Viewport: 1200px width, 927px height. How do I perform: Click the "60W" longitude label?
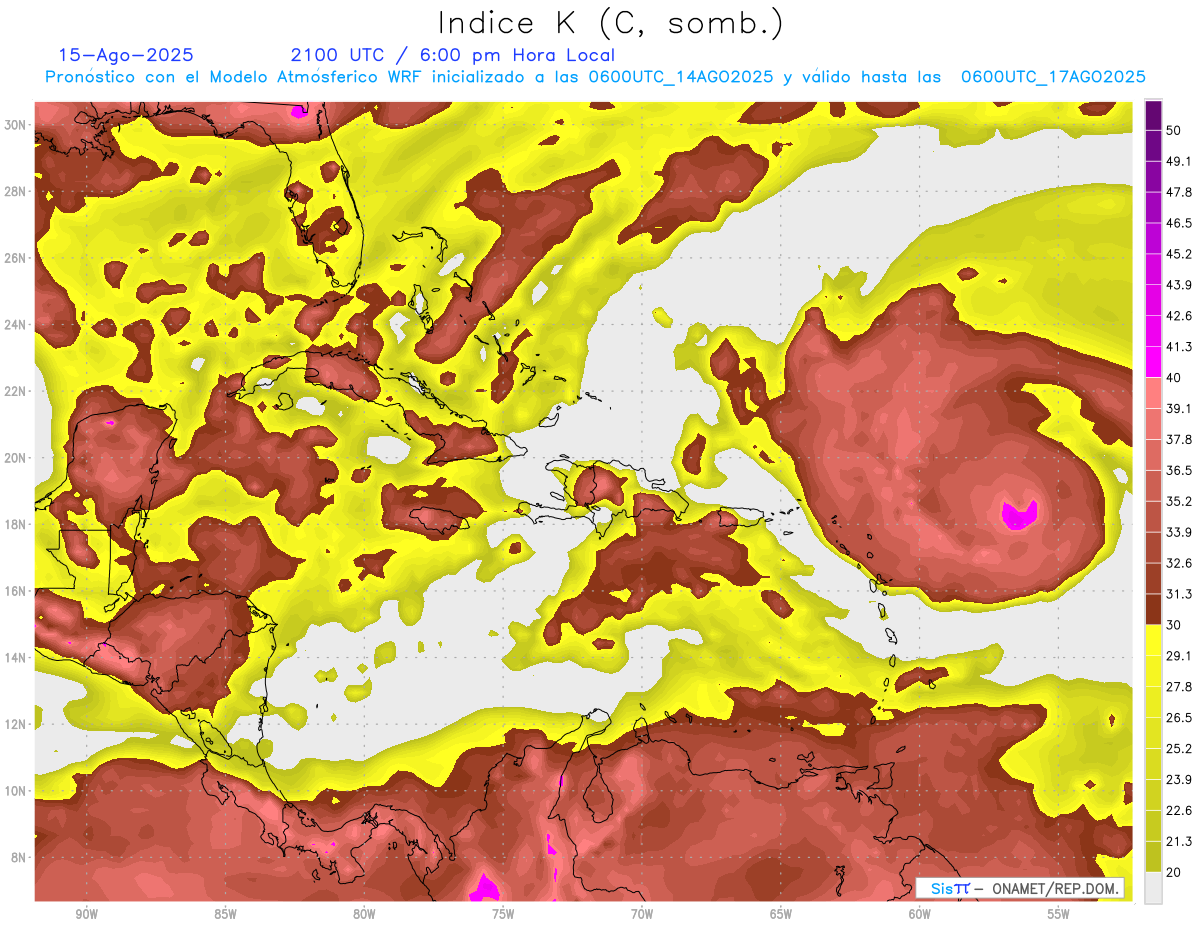coord(920,914)
